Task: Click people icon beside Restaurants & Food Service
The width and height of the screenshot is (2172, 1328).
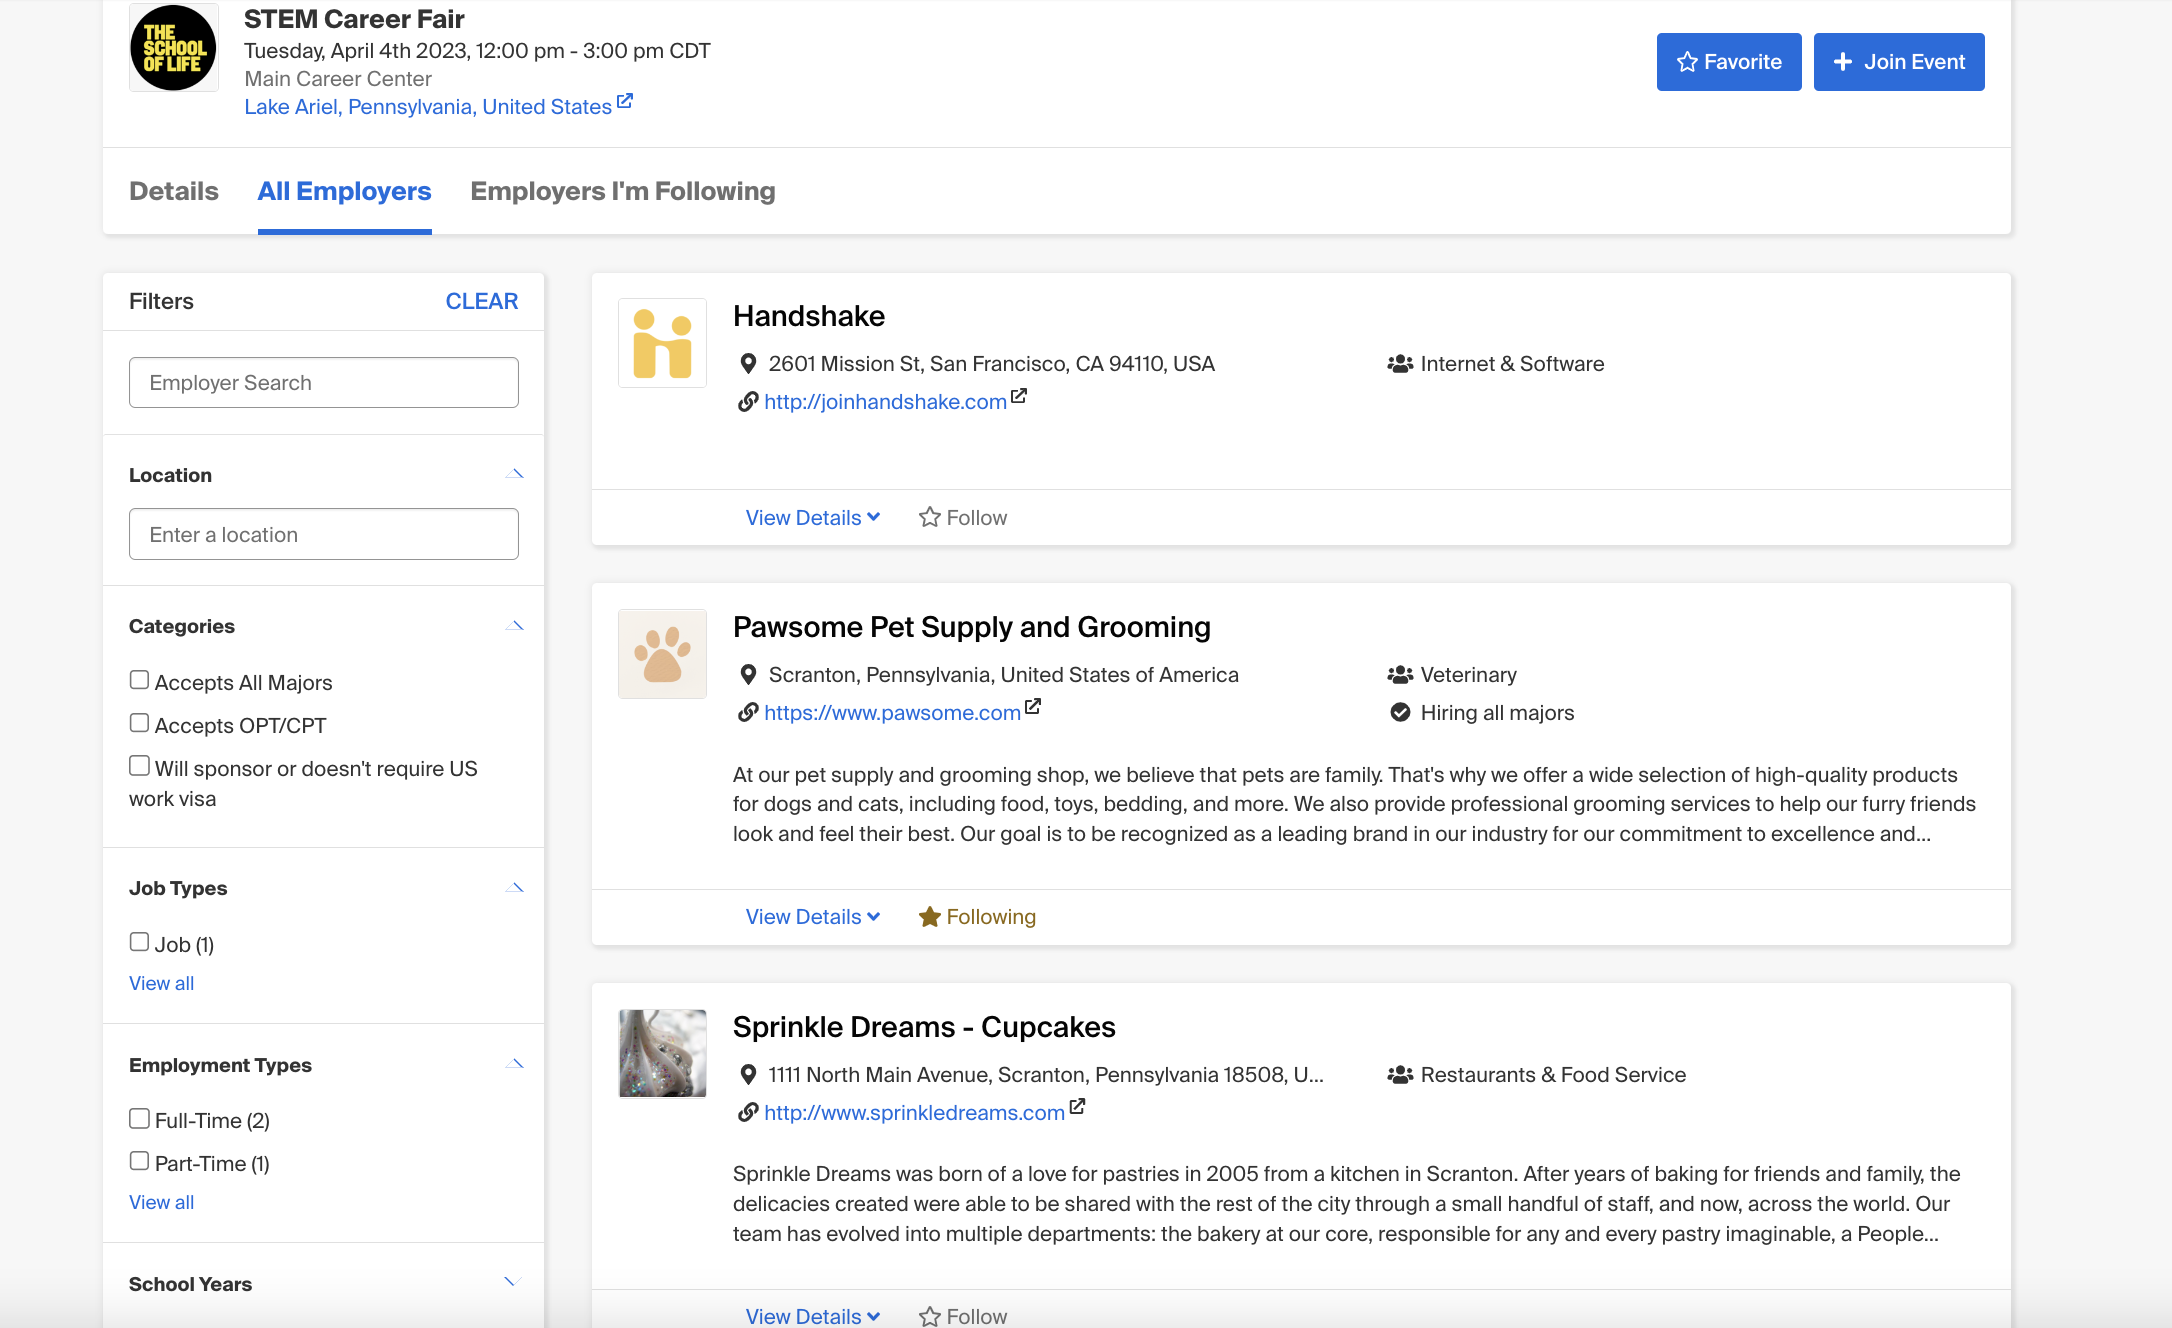Action: [1400, 1075]
